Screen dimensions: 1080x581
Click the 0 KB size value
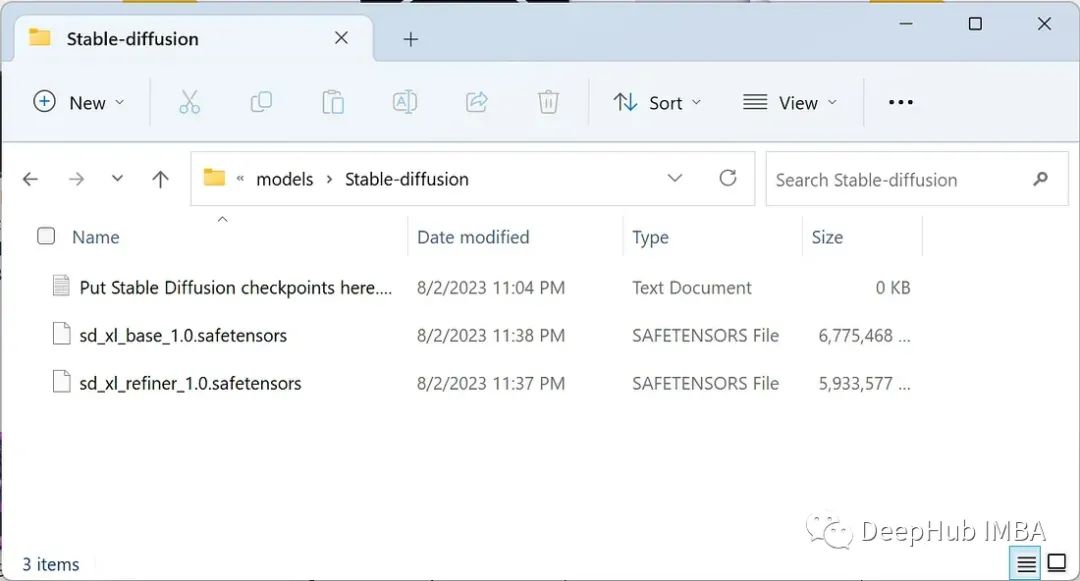click(893, 287)
